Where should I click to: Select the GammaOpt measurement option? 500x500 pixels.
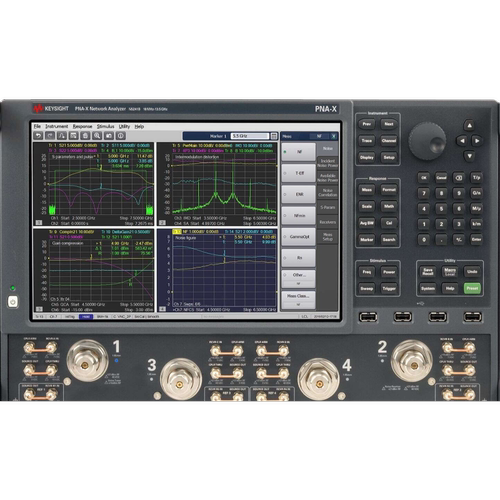[x=298, y=237]
